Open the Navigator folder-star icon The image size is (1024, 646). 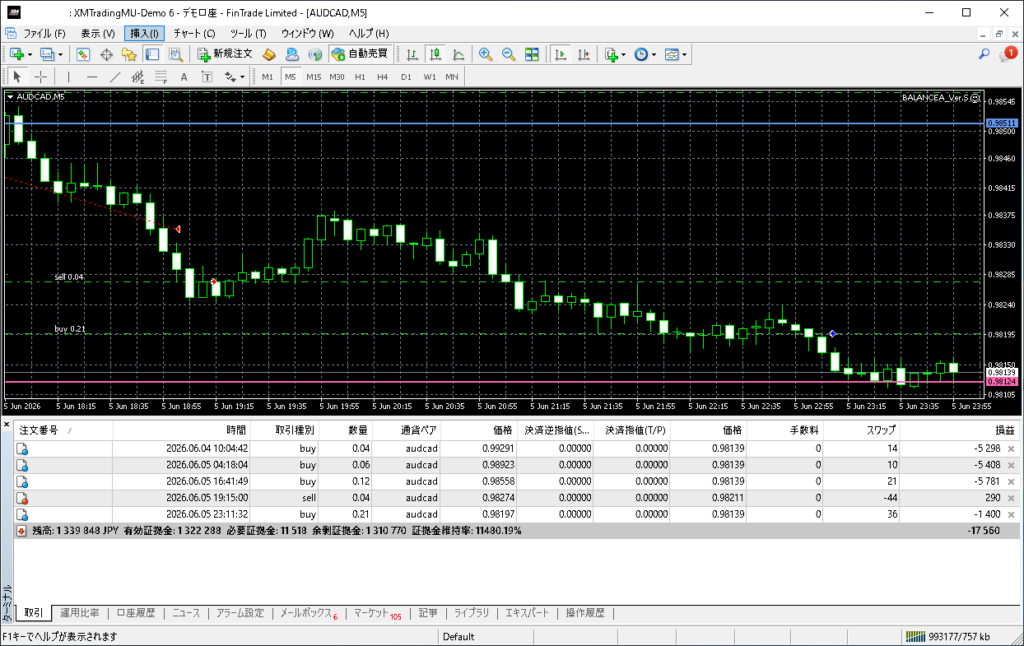pyautogui.click(x=129, y=54)
